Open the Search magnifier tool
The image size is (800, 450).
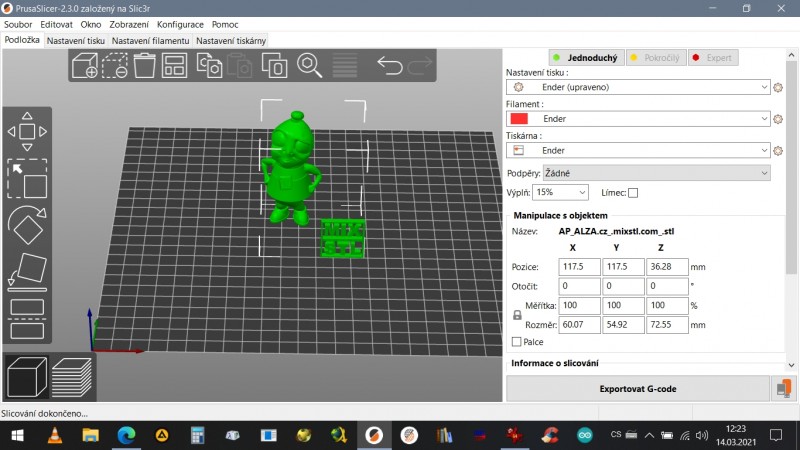pyautogui.click(x=310, y=66)
